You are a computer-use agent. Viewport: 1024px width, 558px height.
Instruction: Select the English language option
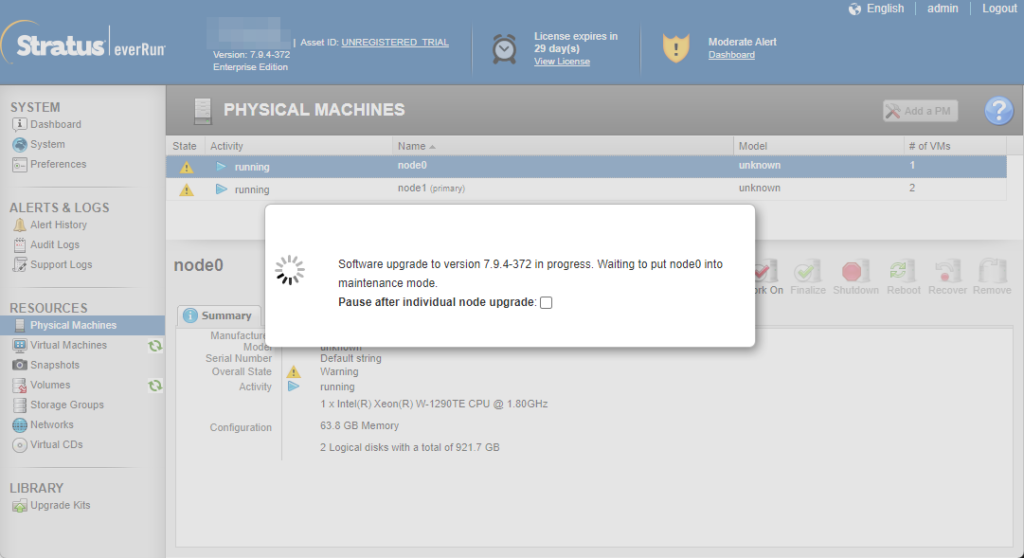click(x=885, y=8)
